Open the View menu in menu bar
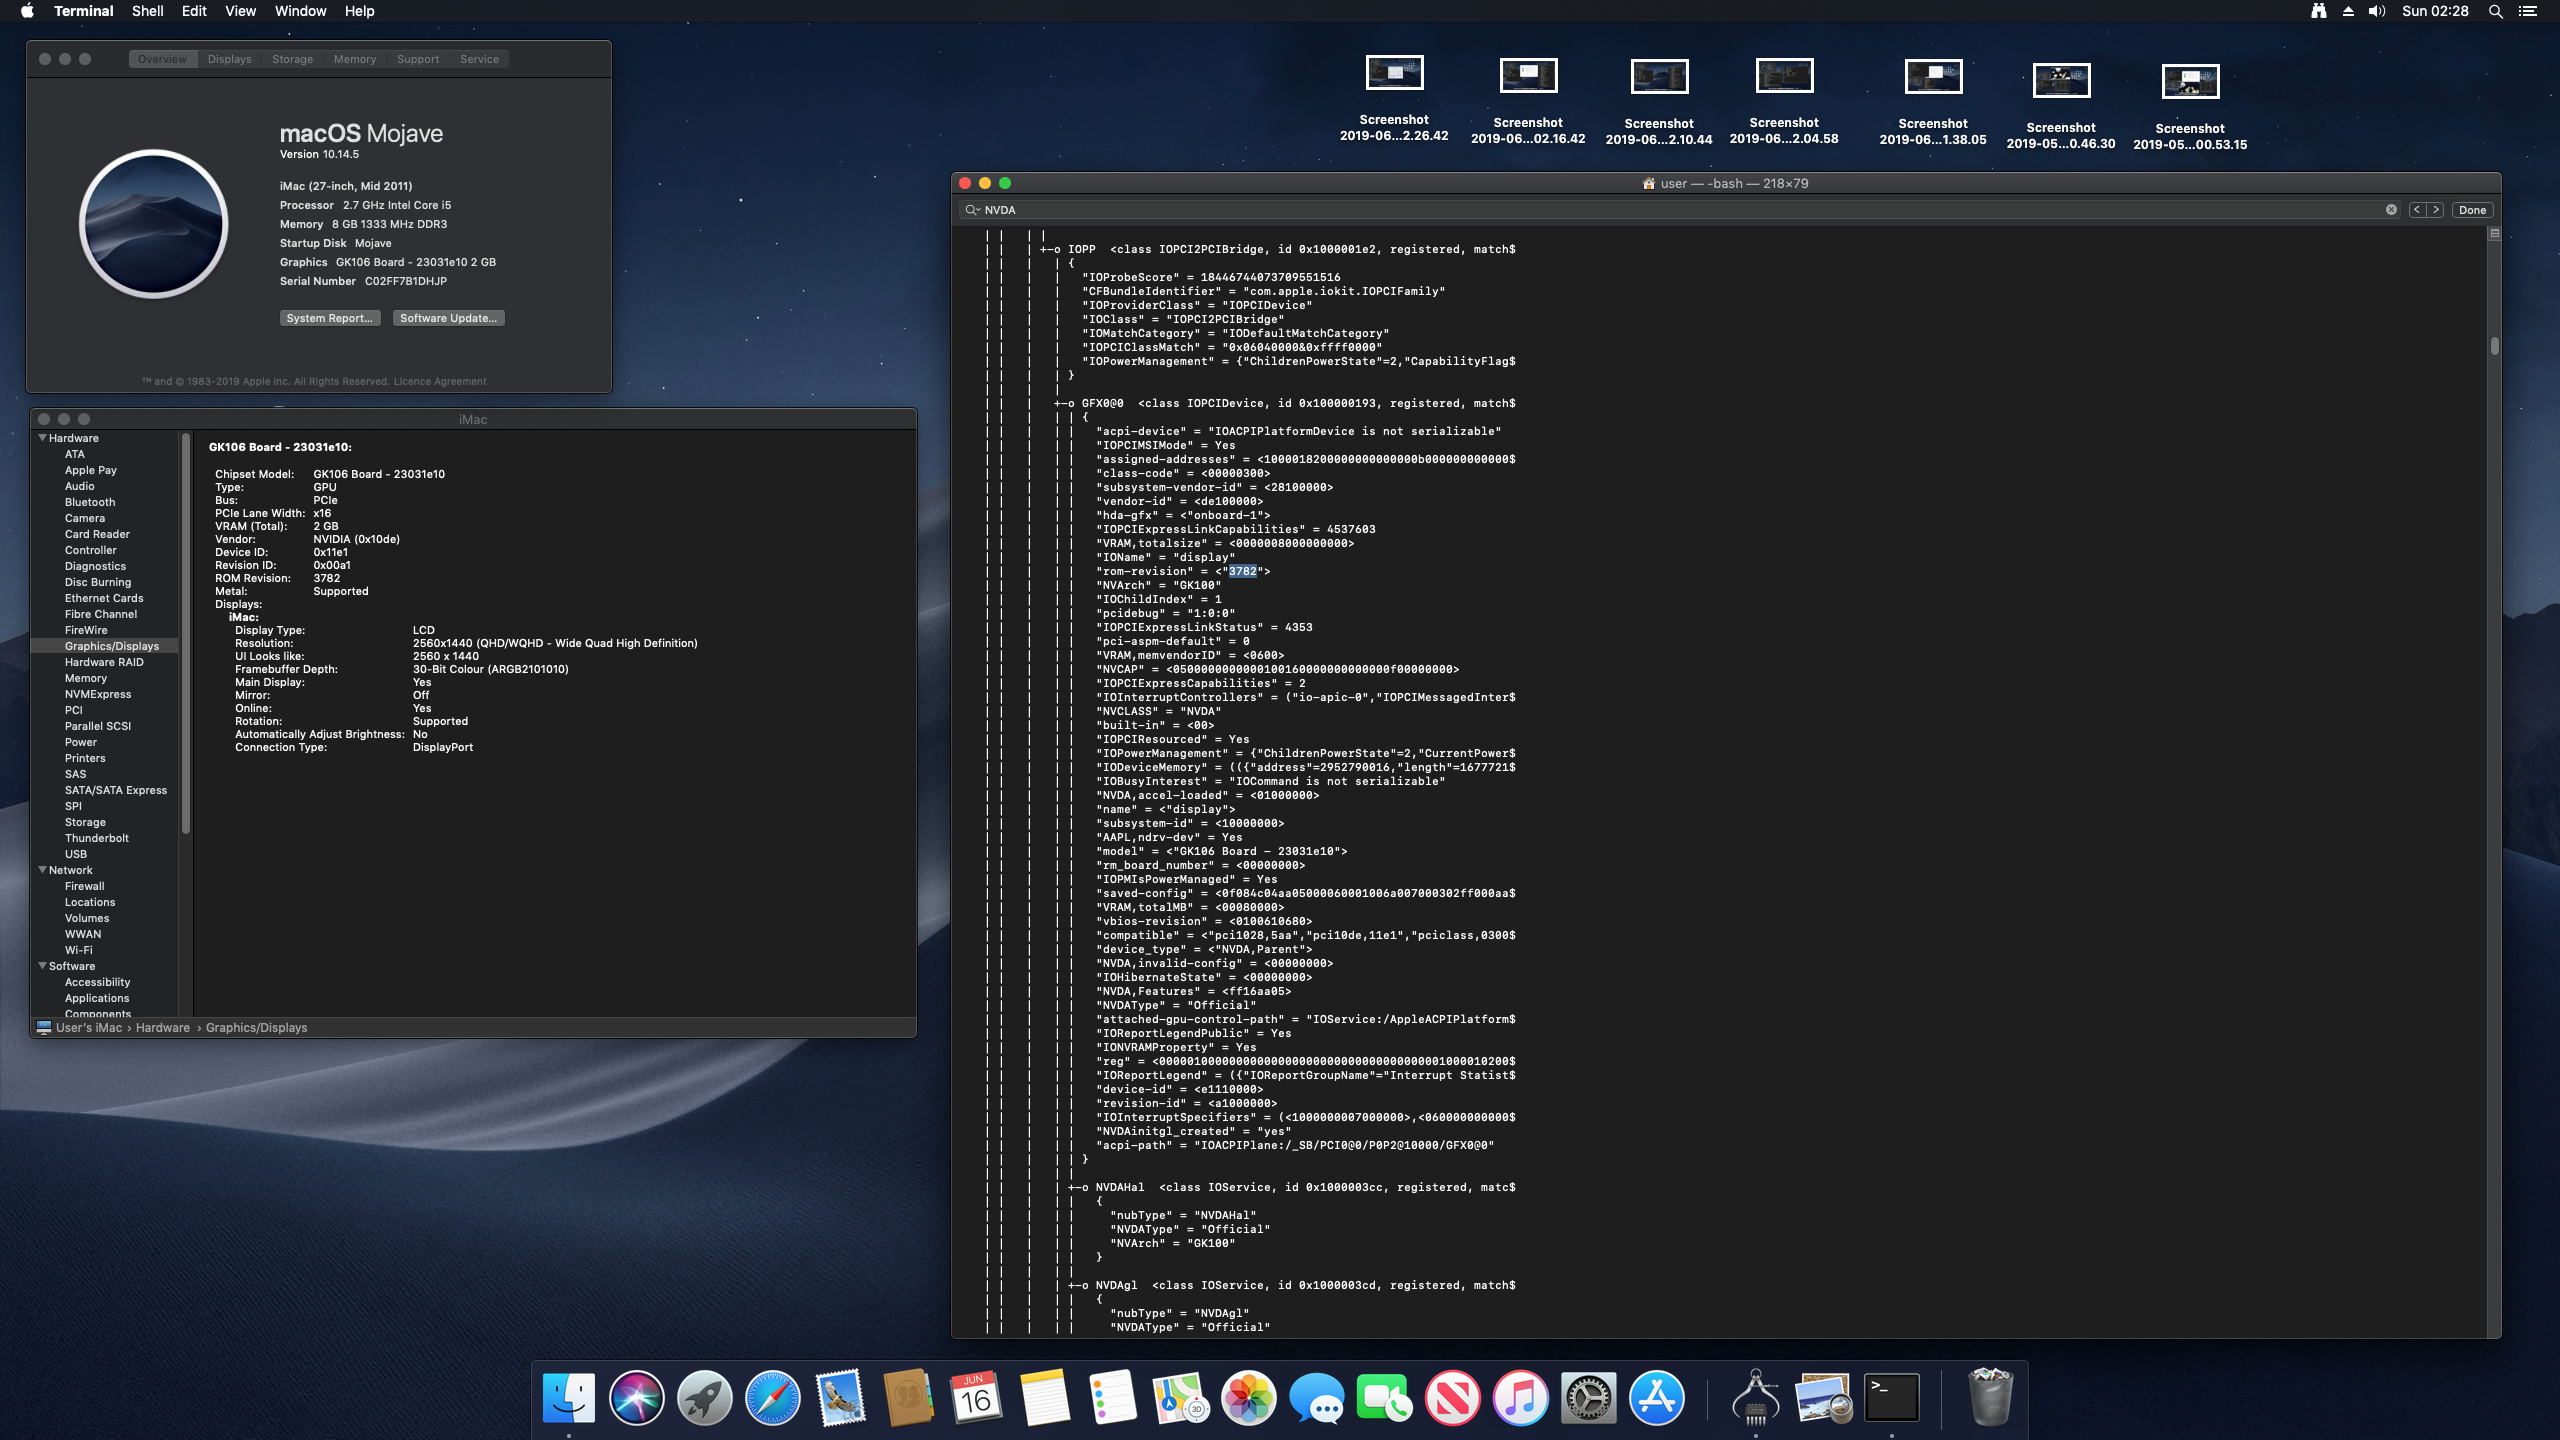 click(240, 11)
